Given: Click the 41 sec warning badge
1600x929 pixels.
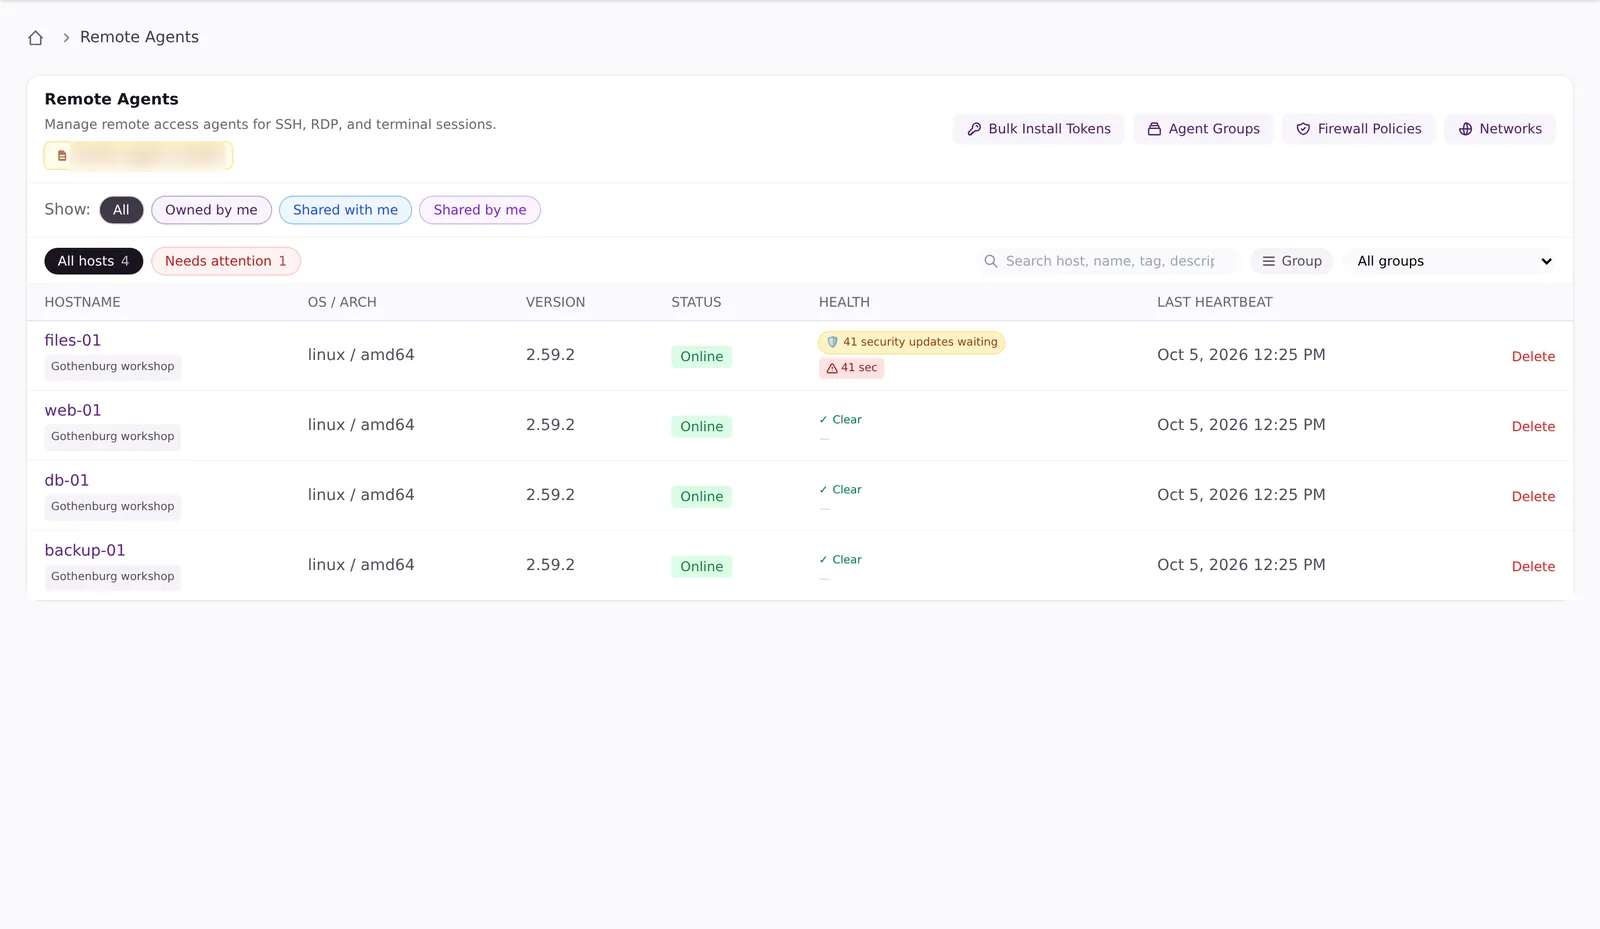Looking at the screenshot, I should (x=852, y=368).
